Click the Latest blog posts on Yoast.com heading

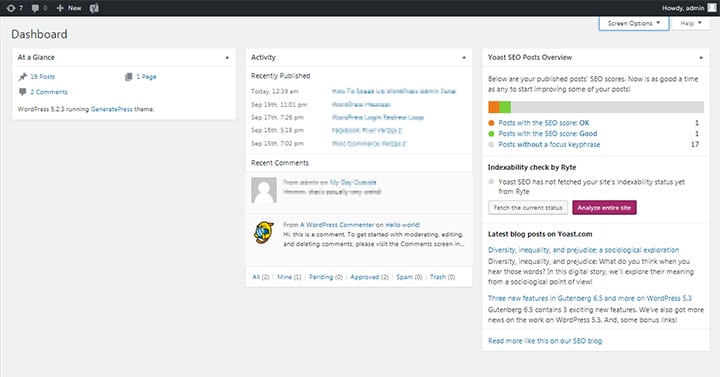coord(540,234)
